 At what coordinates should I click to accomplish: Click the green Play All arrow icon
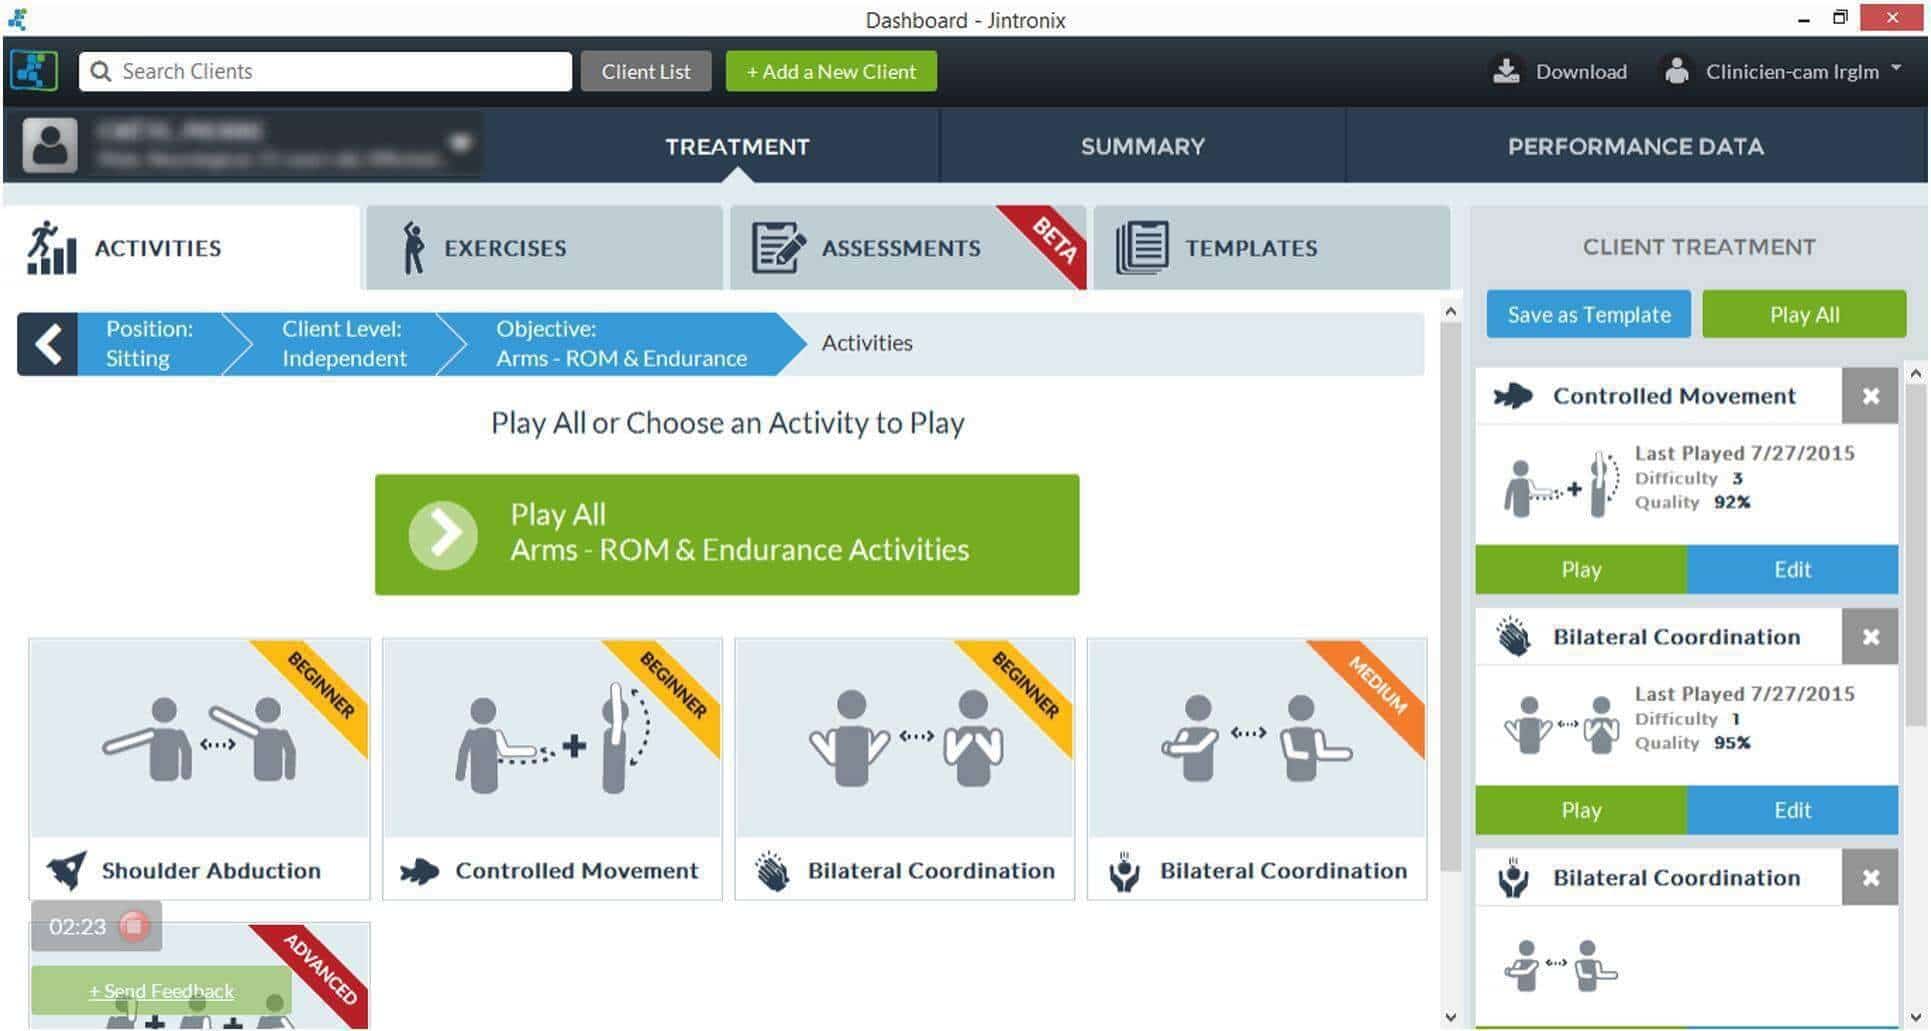[x=443, y=535]
